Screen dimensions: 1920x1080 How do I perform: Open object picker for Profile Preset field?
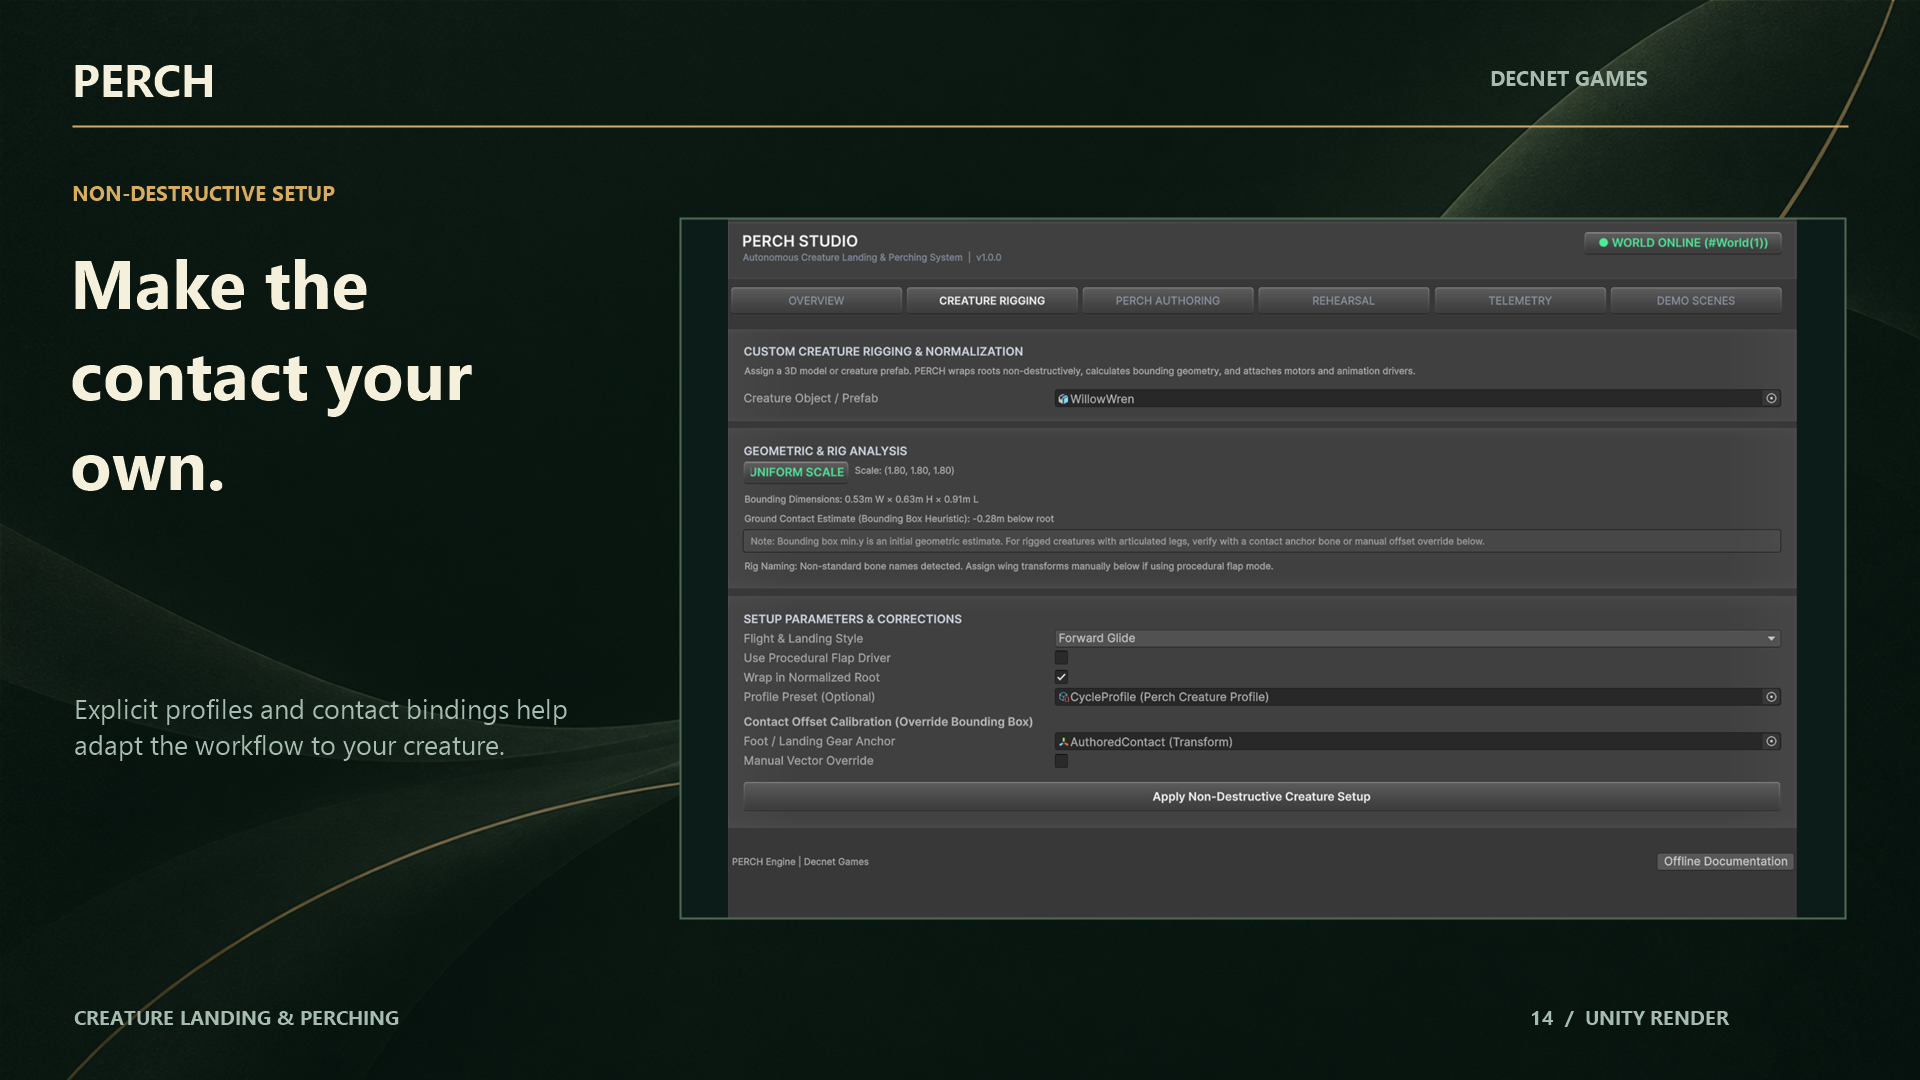coord(1771,697)
